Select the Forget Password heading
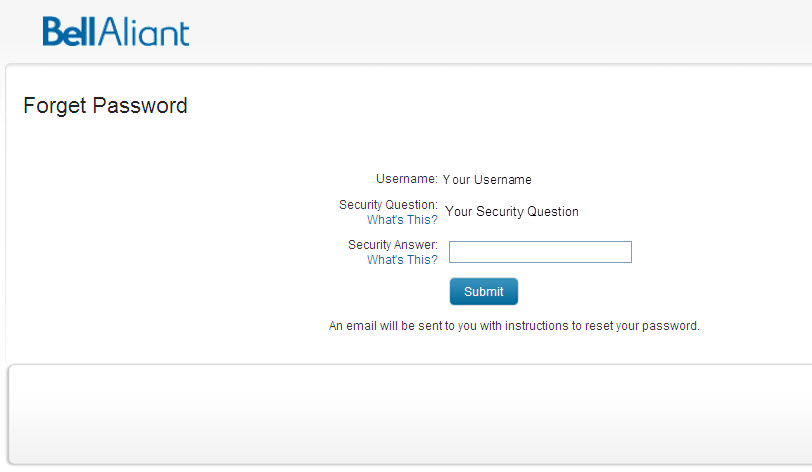The height and width of the screenshot is (472, 812). [105, 106]
